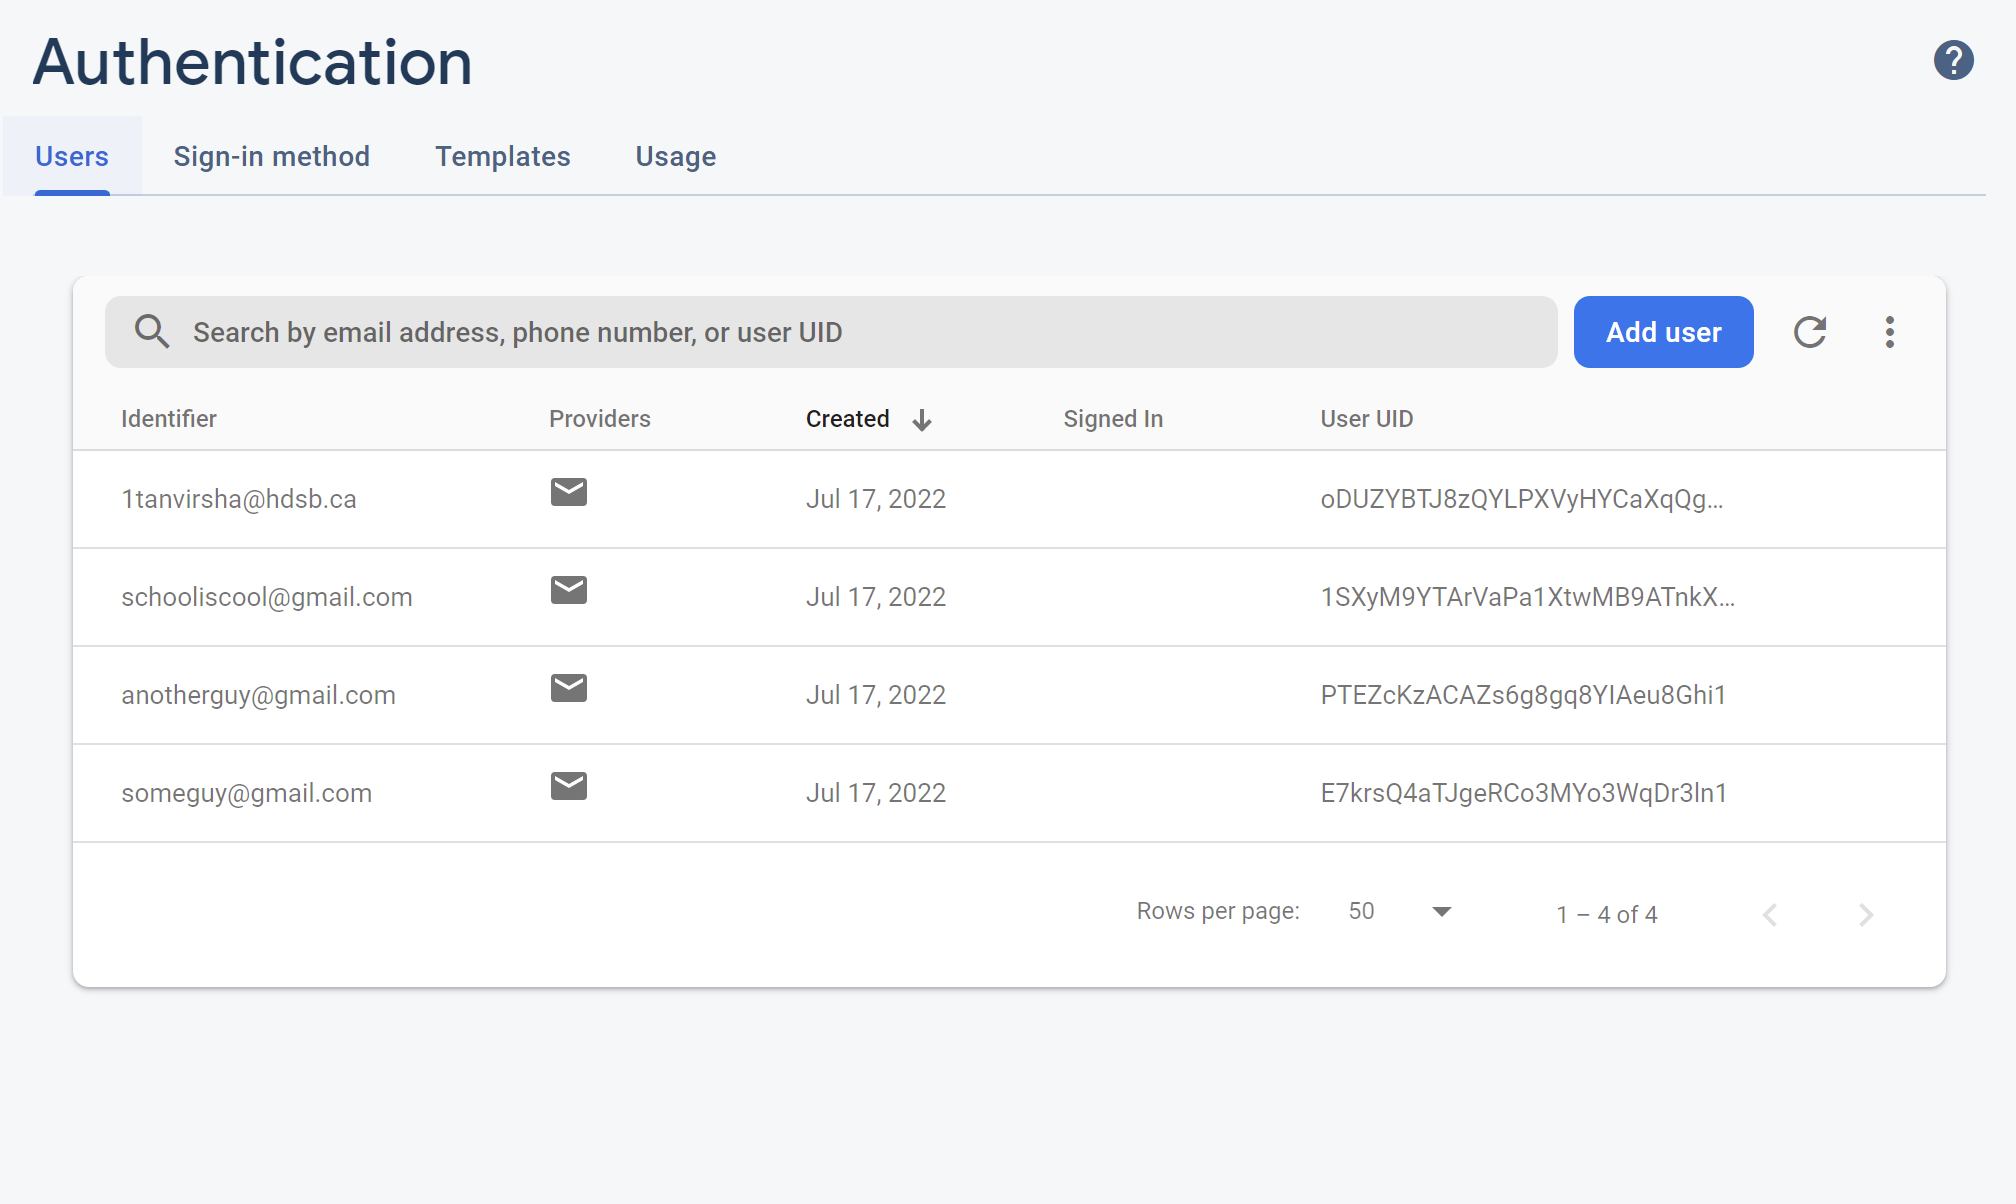Viewport: 2016px width, 1204px height.
Task: Click email provider icon for 1tanvirsha@hdsb.ca
Action: tap(568, 492)
